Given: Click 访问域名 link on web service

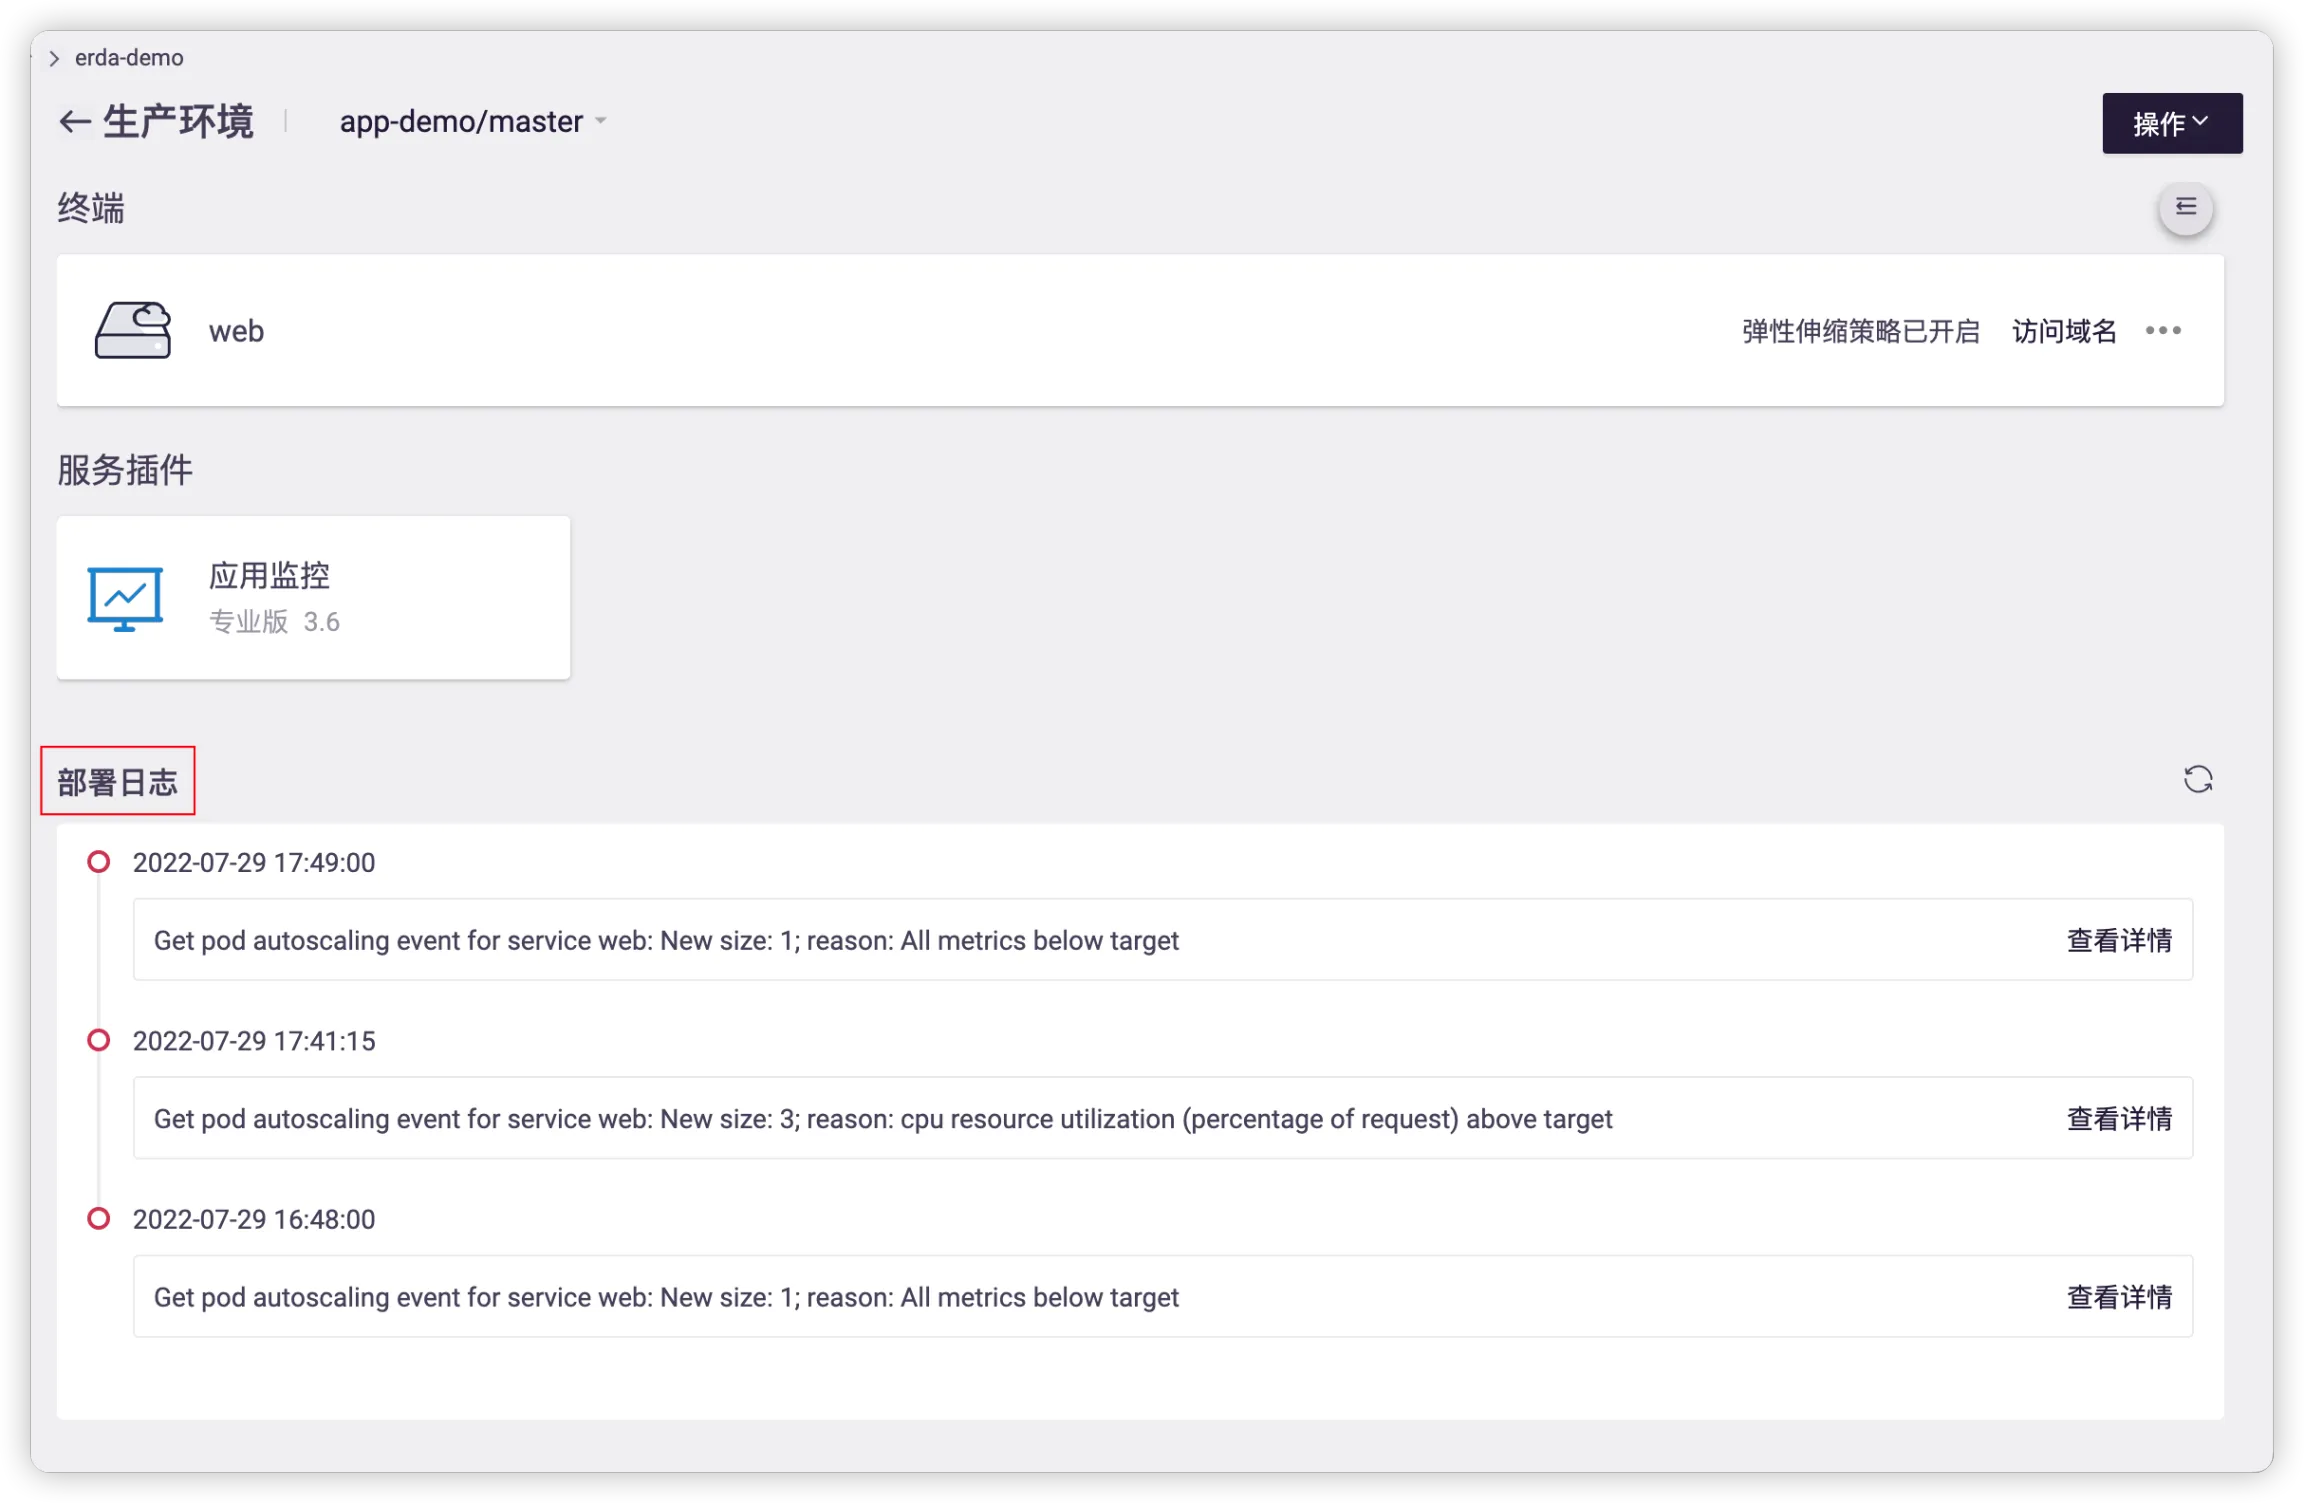Looking at the screenshot, I should pos(2064,331).
